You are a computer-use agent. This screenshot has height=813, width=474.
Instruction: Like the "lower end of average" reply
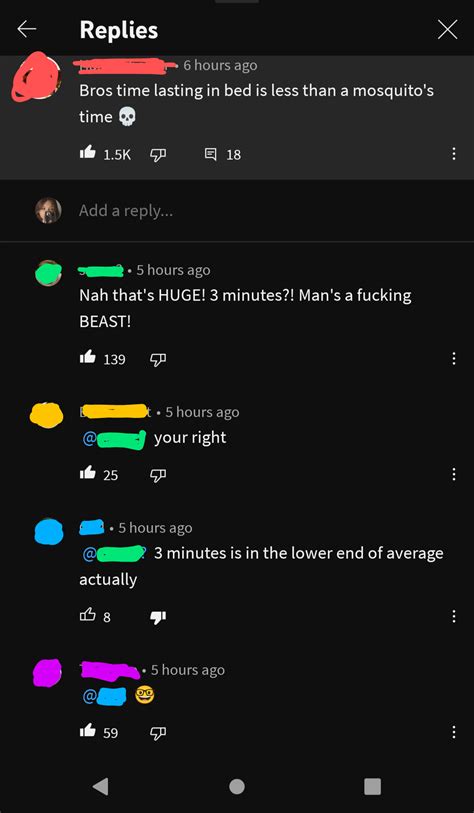tap(88, 616)
